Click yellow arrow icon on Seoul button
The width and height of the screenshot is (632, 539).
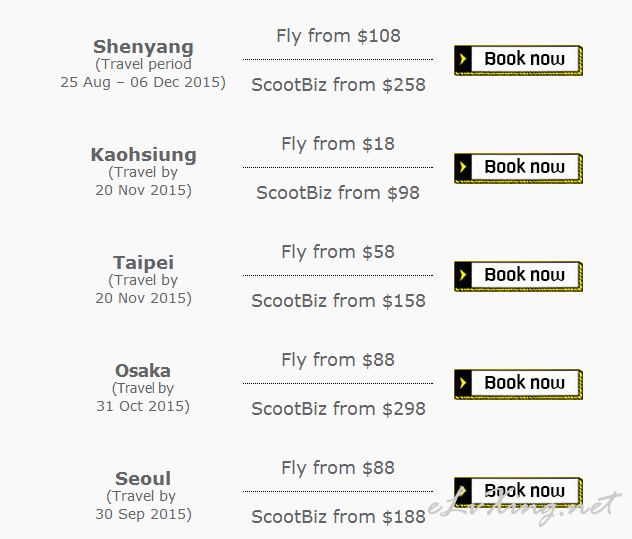pos(463,491)
